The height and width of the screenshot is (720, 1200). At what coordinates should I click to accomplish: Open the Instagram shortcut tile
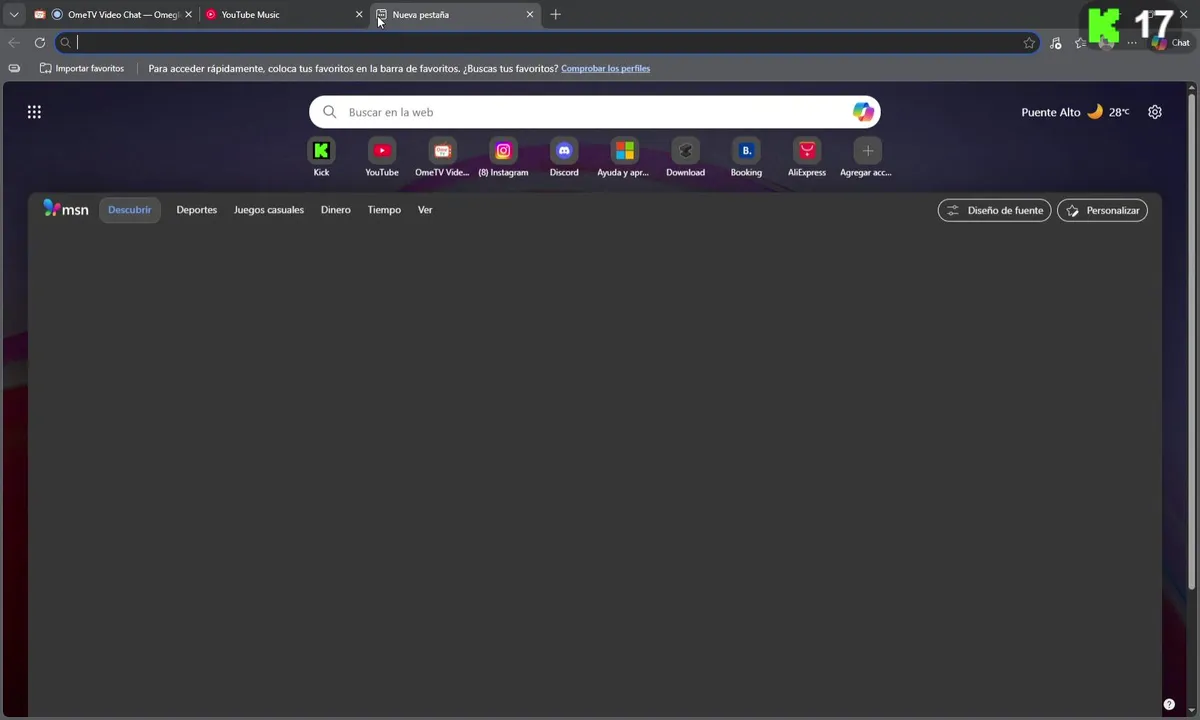(x=503, y=157)
